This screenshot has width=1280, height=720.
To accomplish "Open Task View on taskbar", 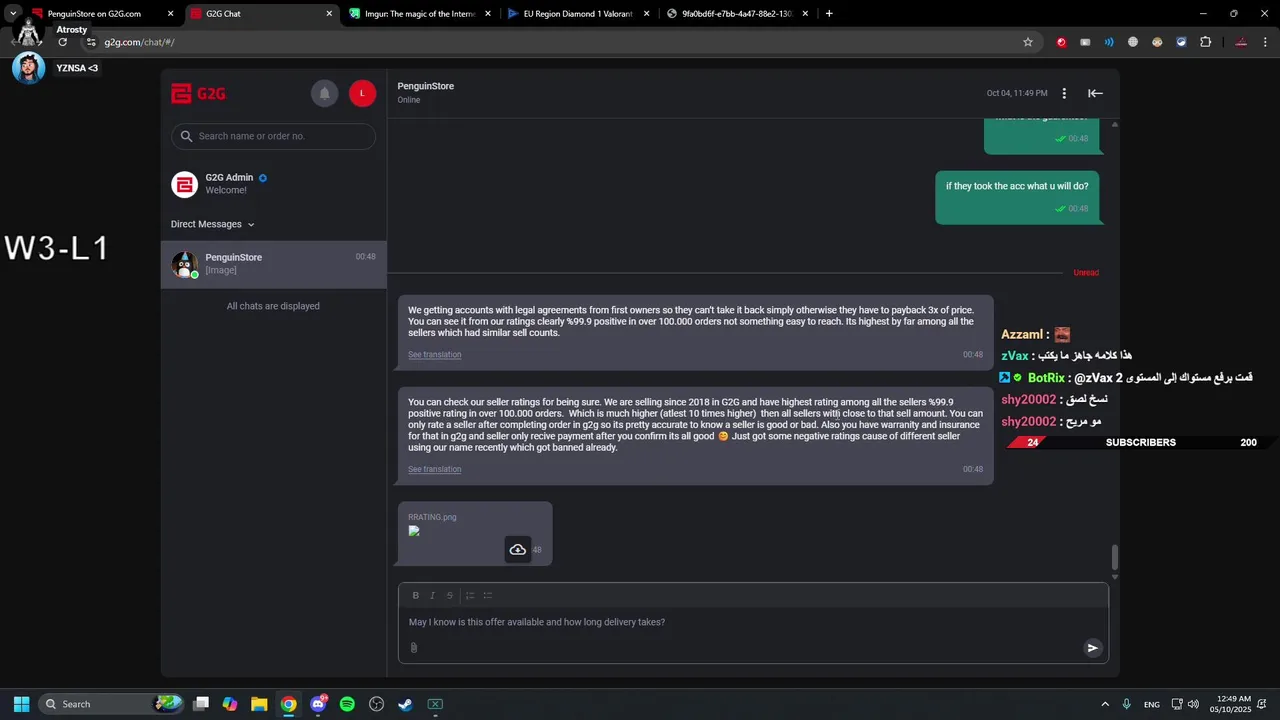I will coord(201,704).
